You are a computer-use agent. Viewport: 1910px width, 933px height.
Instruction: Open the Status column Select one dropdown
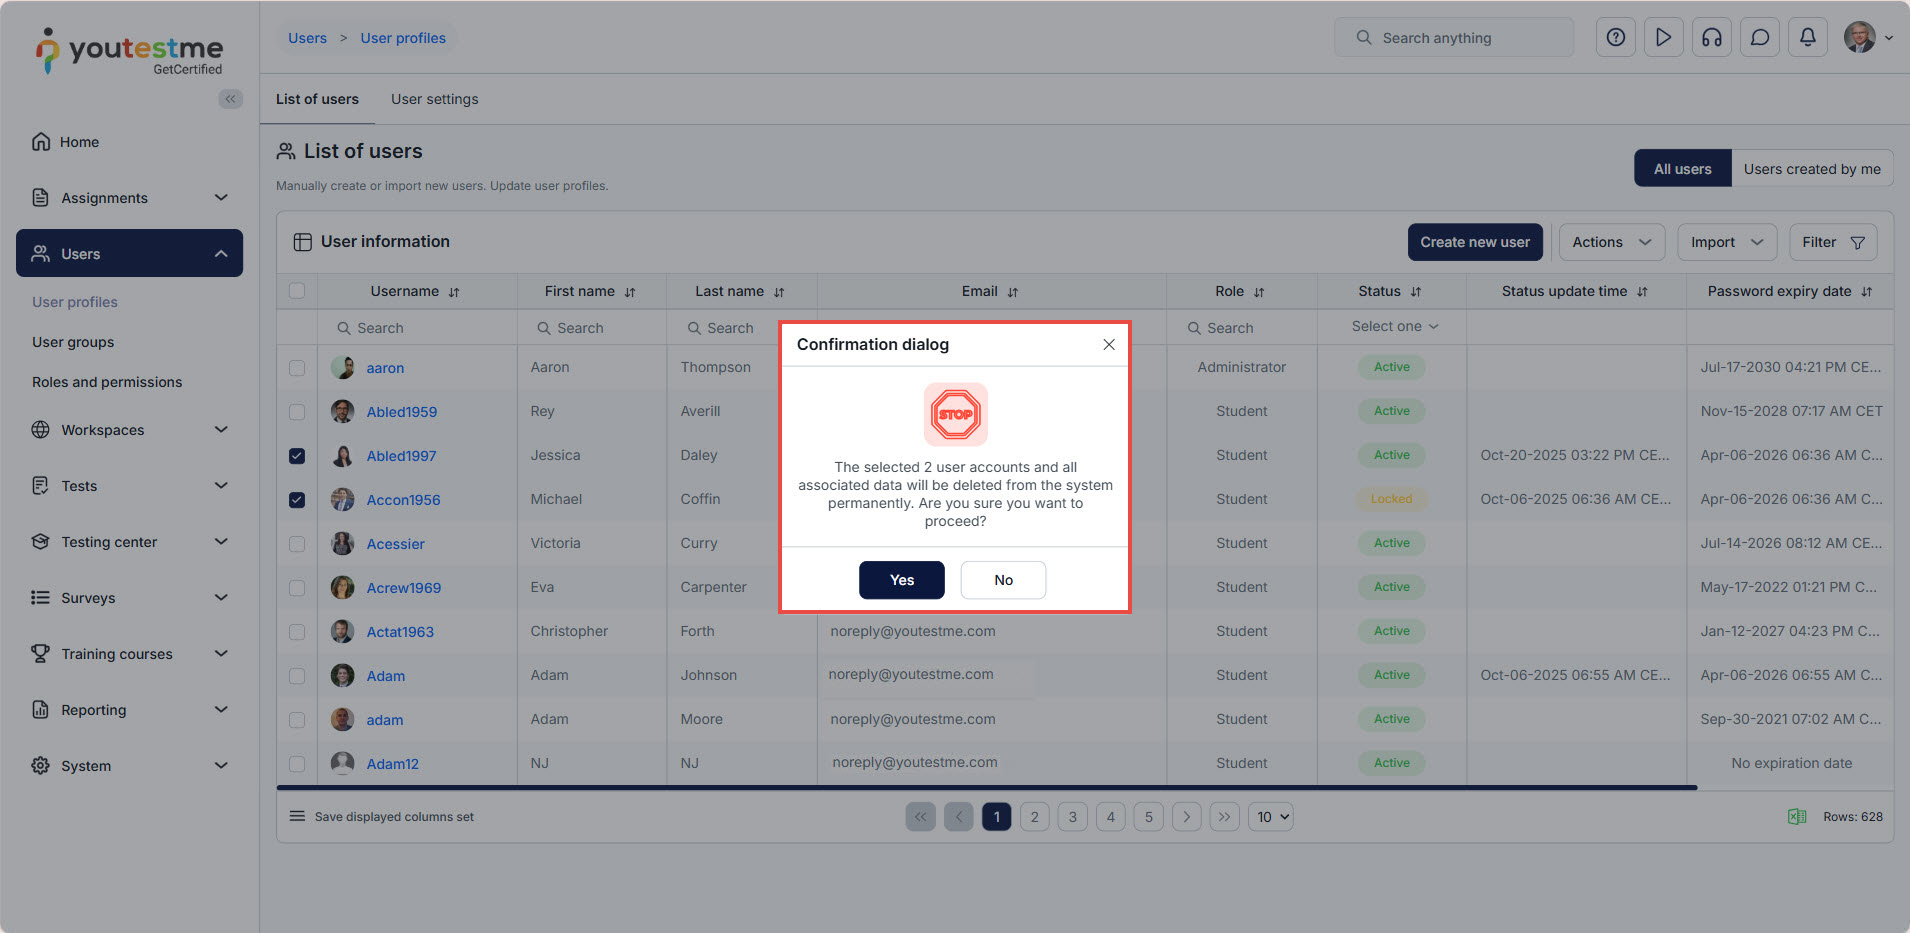pyautogui.click(x=1392, y=326)
